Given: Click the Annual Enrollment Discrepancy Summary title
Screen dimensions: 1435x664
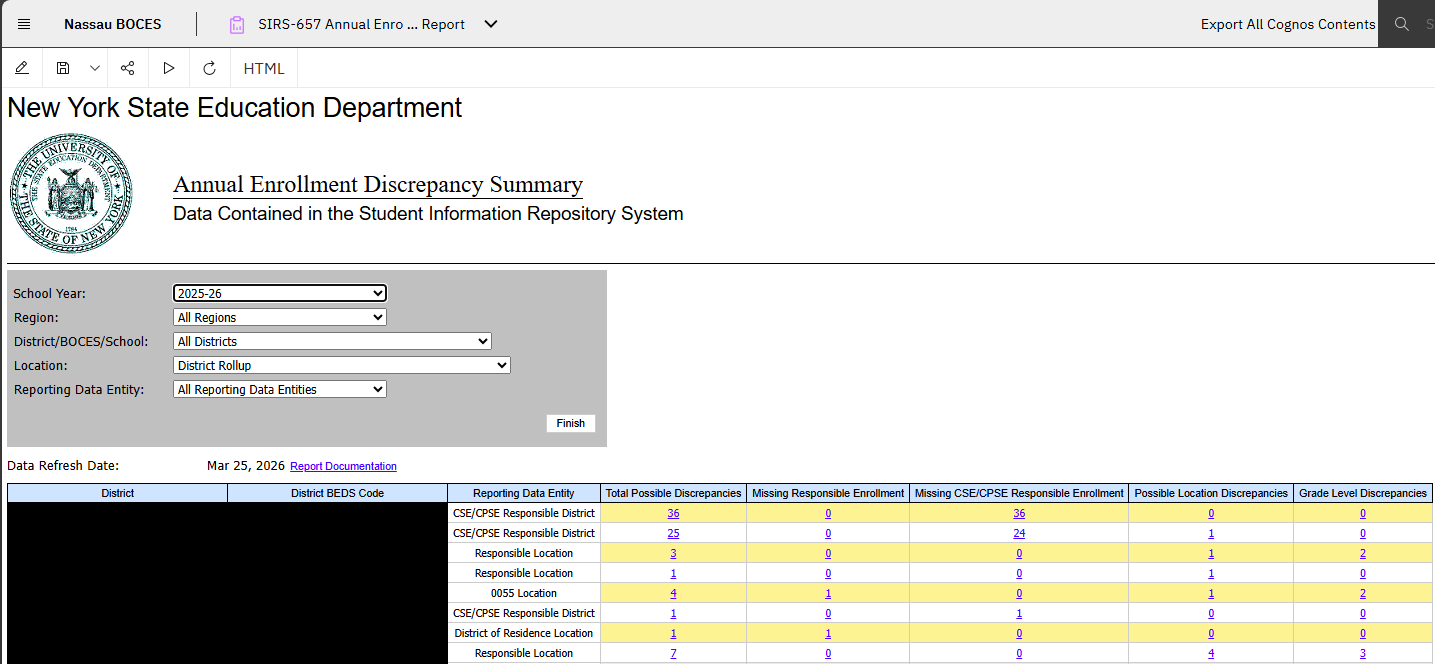Looking at the screenshot, I should pyautogui.click(x=378, y=185).
